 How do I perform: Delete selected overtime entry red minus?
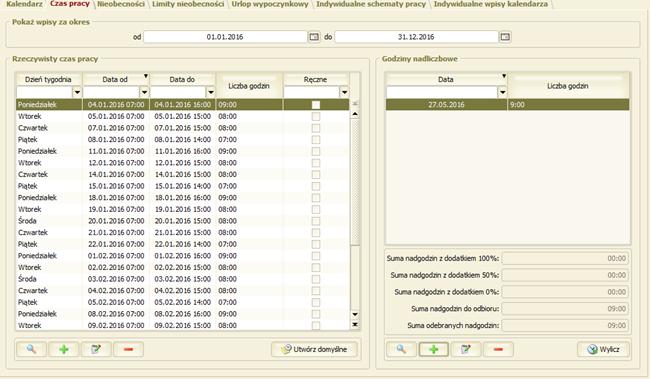coord(498,349)
